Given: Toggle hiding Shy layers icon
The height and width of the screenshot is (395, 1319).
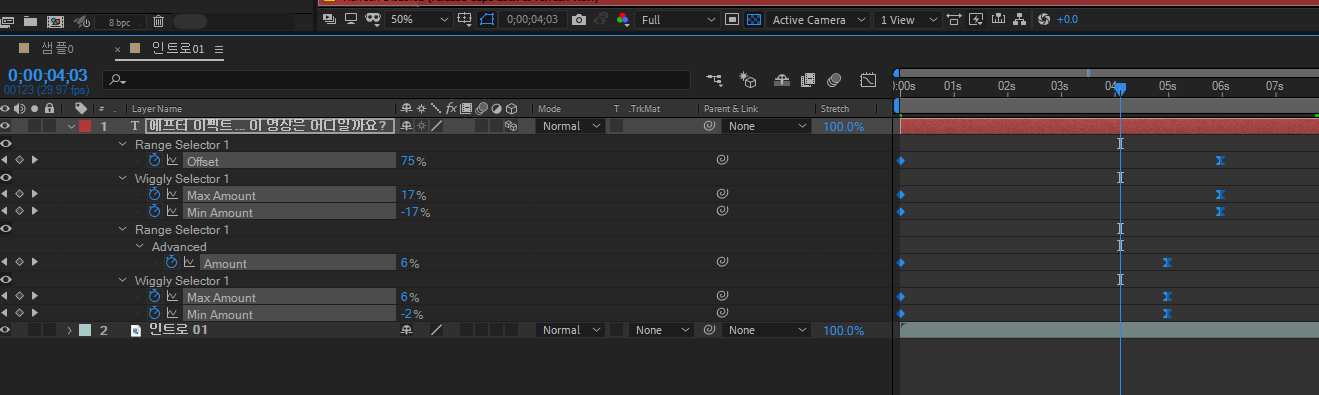Looking at the screenshot, I should click(x=782, y=80).
